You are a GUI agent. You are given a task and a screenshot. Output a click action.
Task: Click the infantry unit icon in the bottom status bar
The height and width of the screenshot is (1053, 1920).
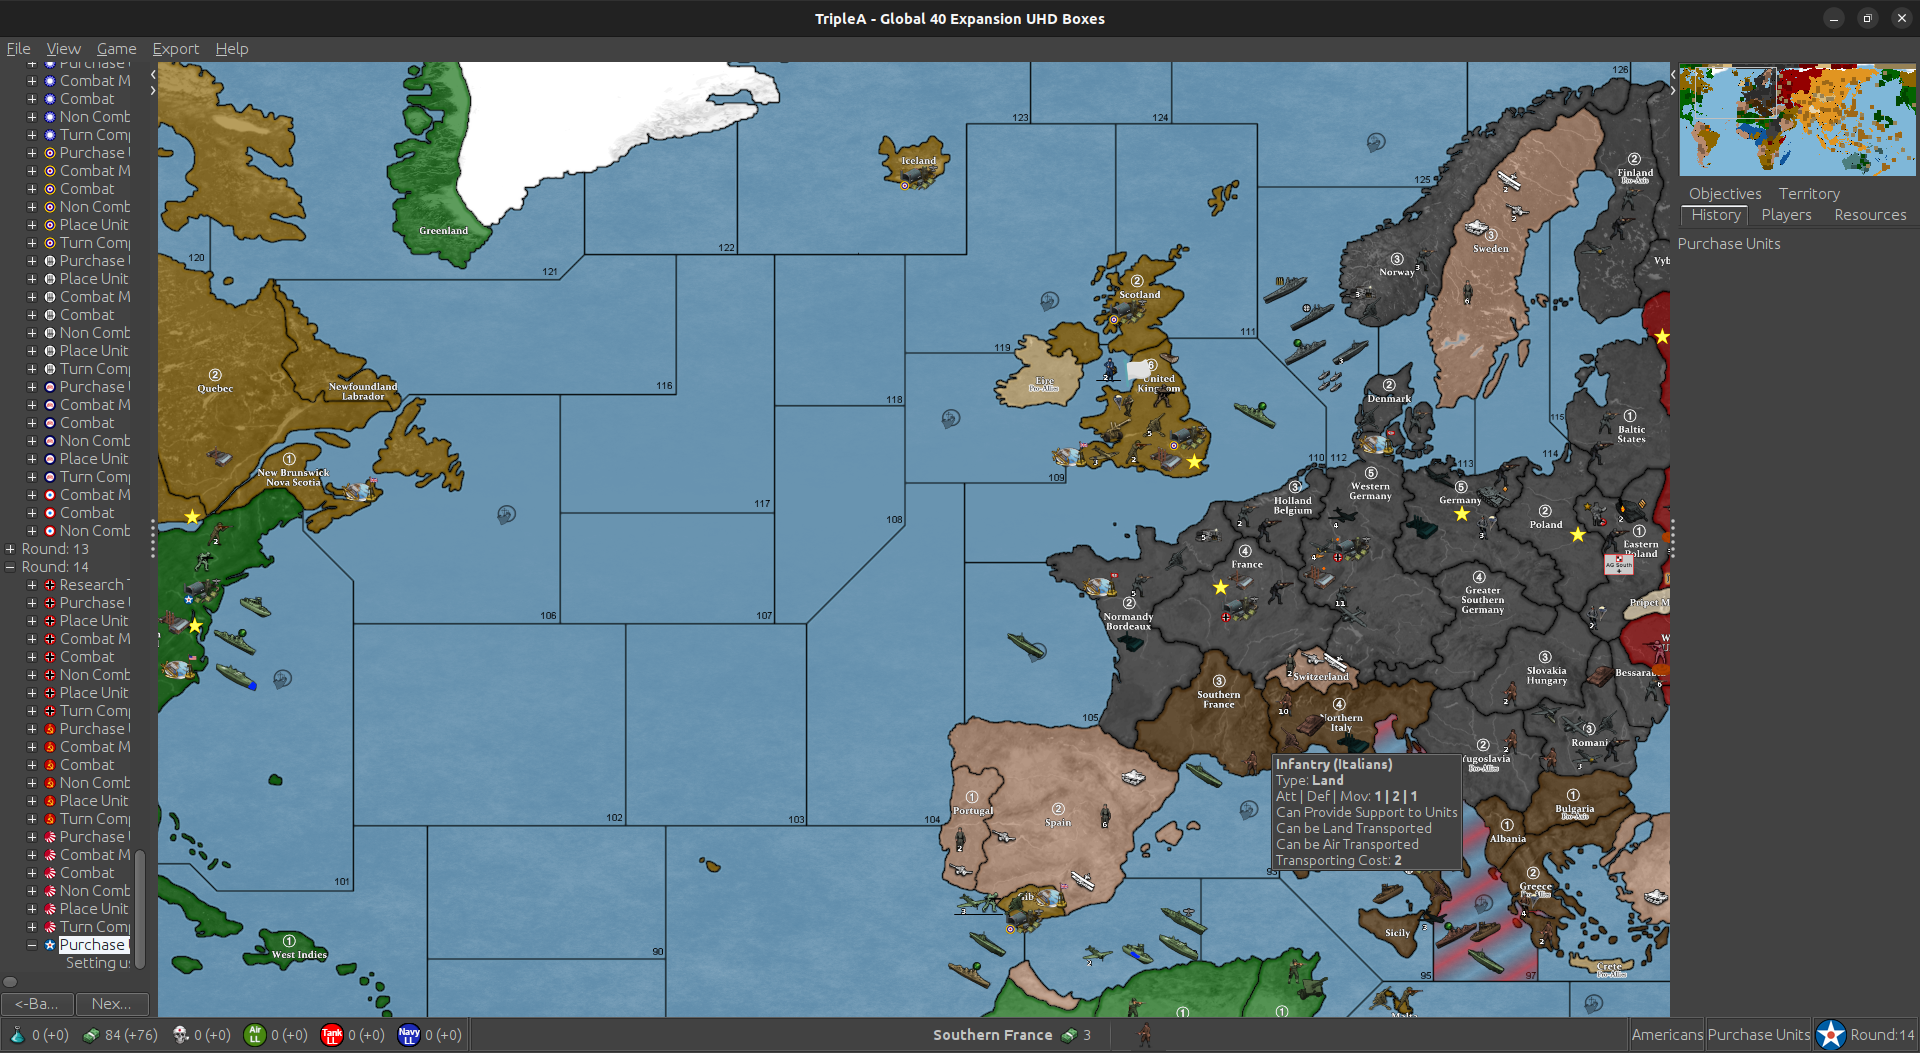(1145, 1035)
